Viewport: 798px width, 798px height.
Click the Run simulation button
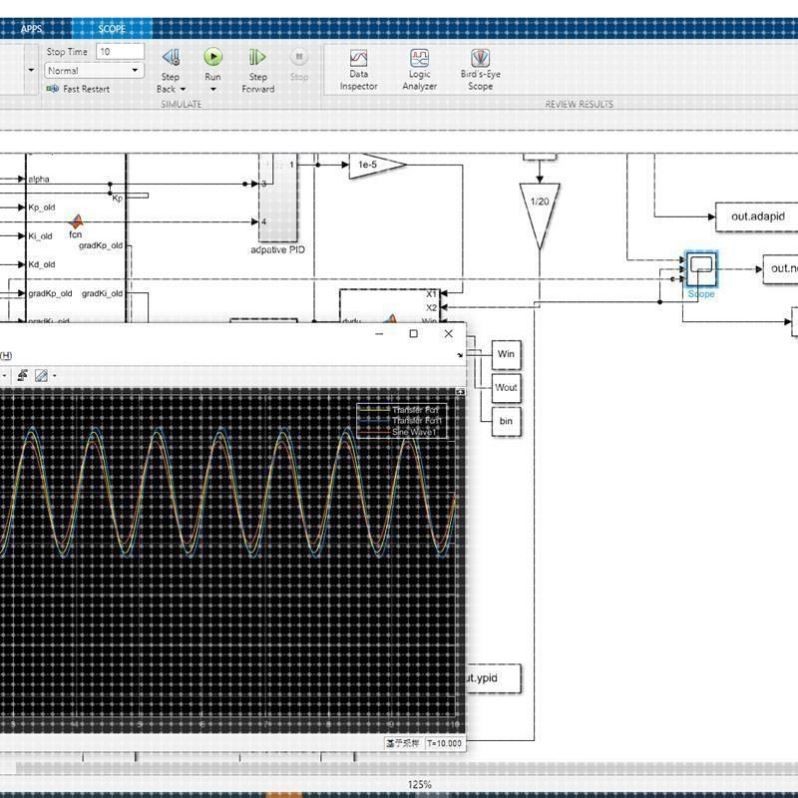(x=212, y=58)
